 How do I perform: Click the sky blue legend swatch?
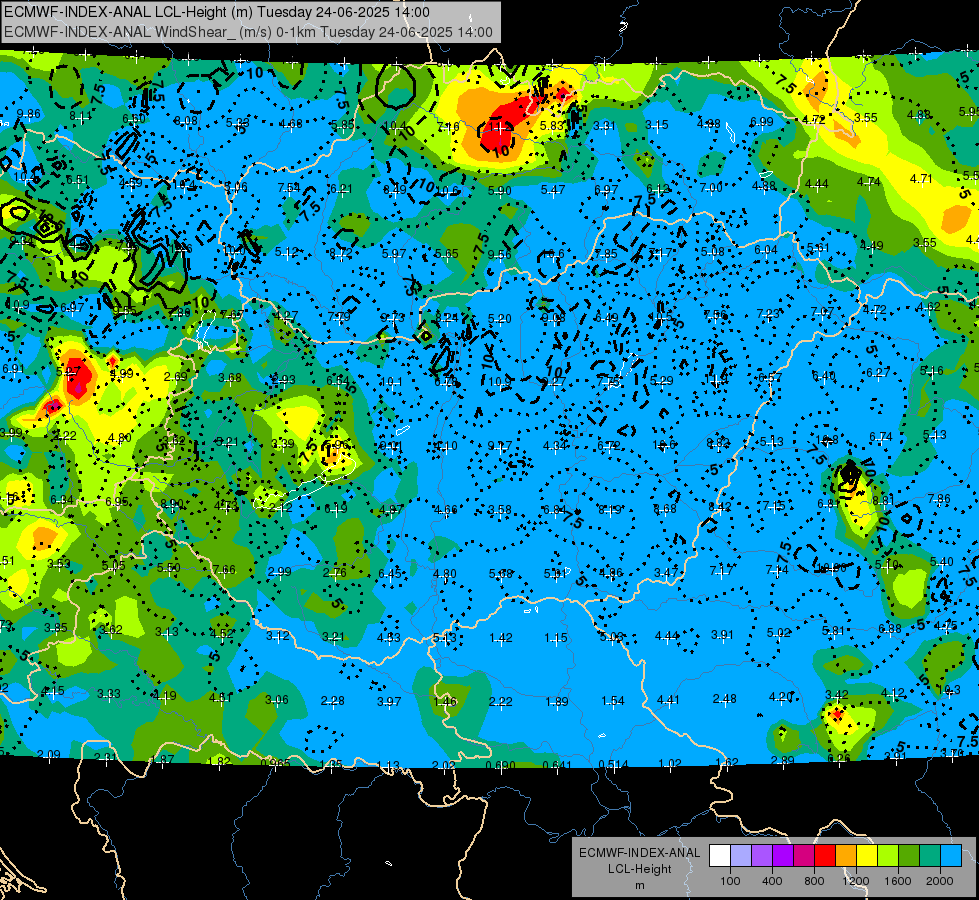point(952,855)
